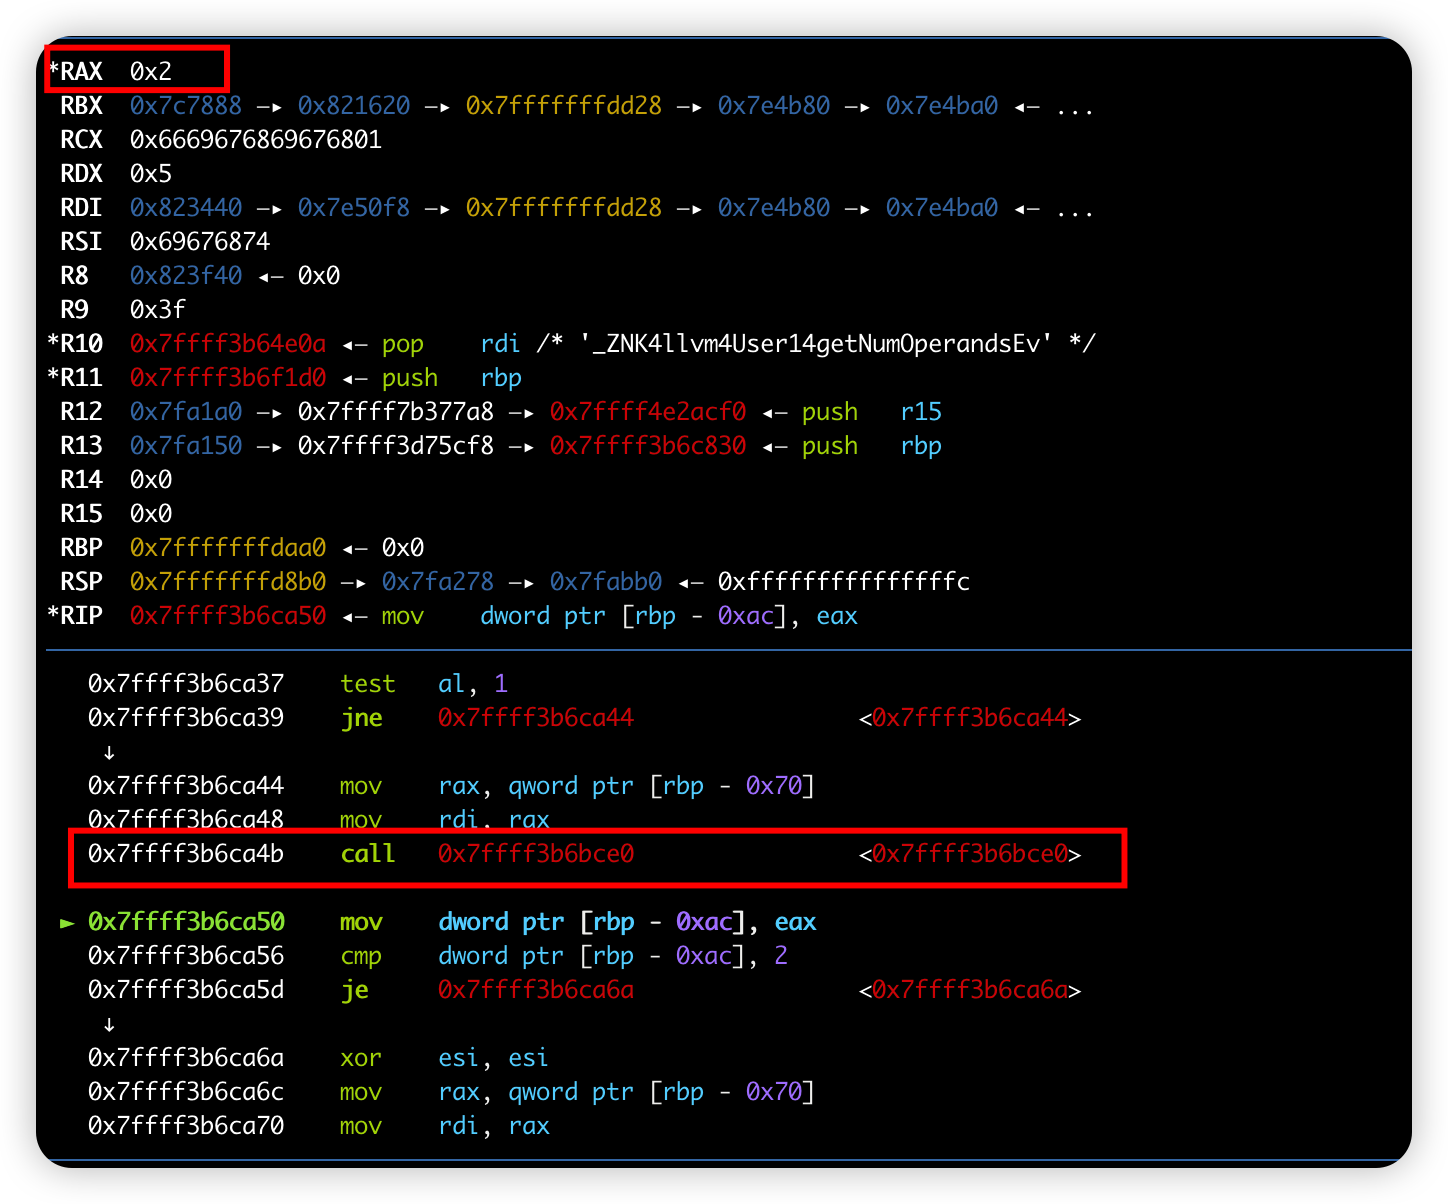Click R12 pointer 0x7fa1a0
The width and height of the screenshot is (1448, 1204).
(x=186, y=412)
